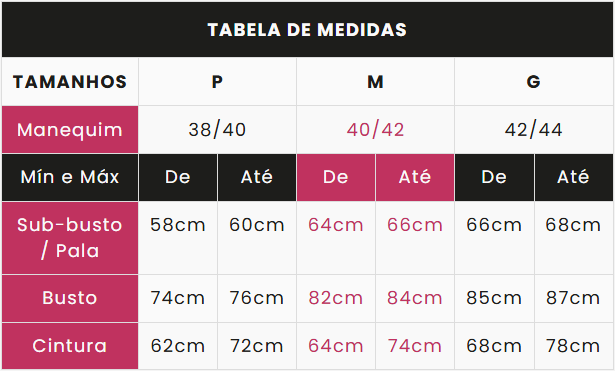Click the 78cm cintura value
This screenshot has width=615, height=371.
point(573,346)
